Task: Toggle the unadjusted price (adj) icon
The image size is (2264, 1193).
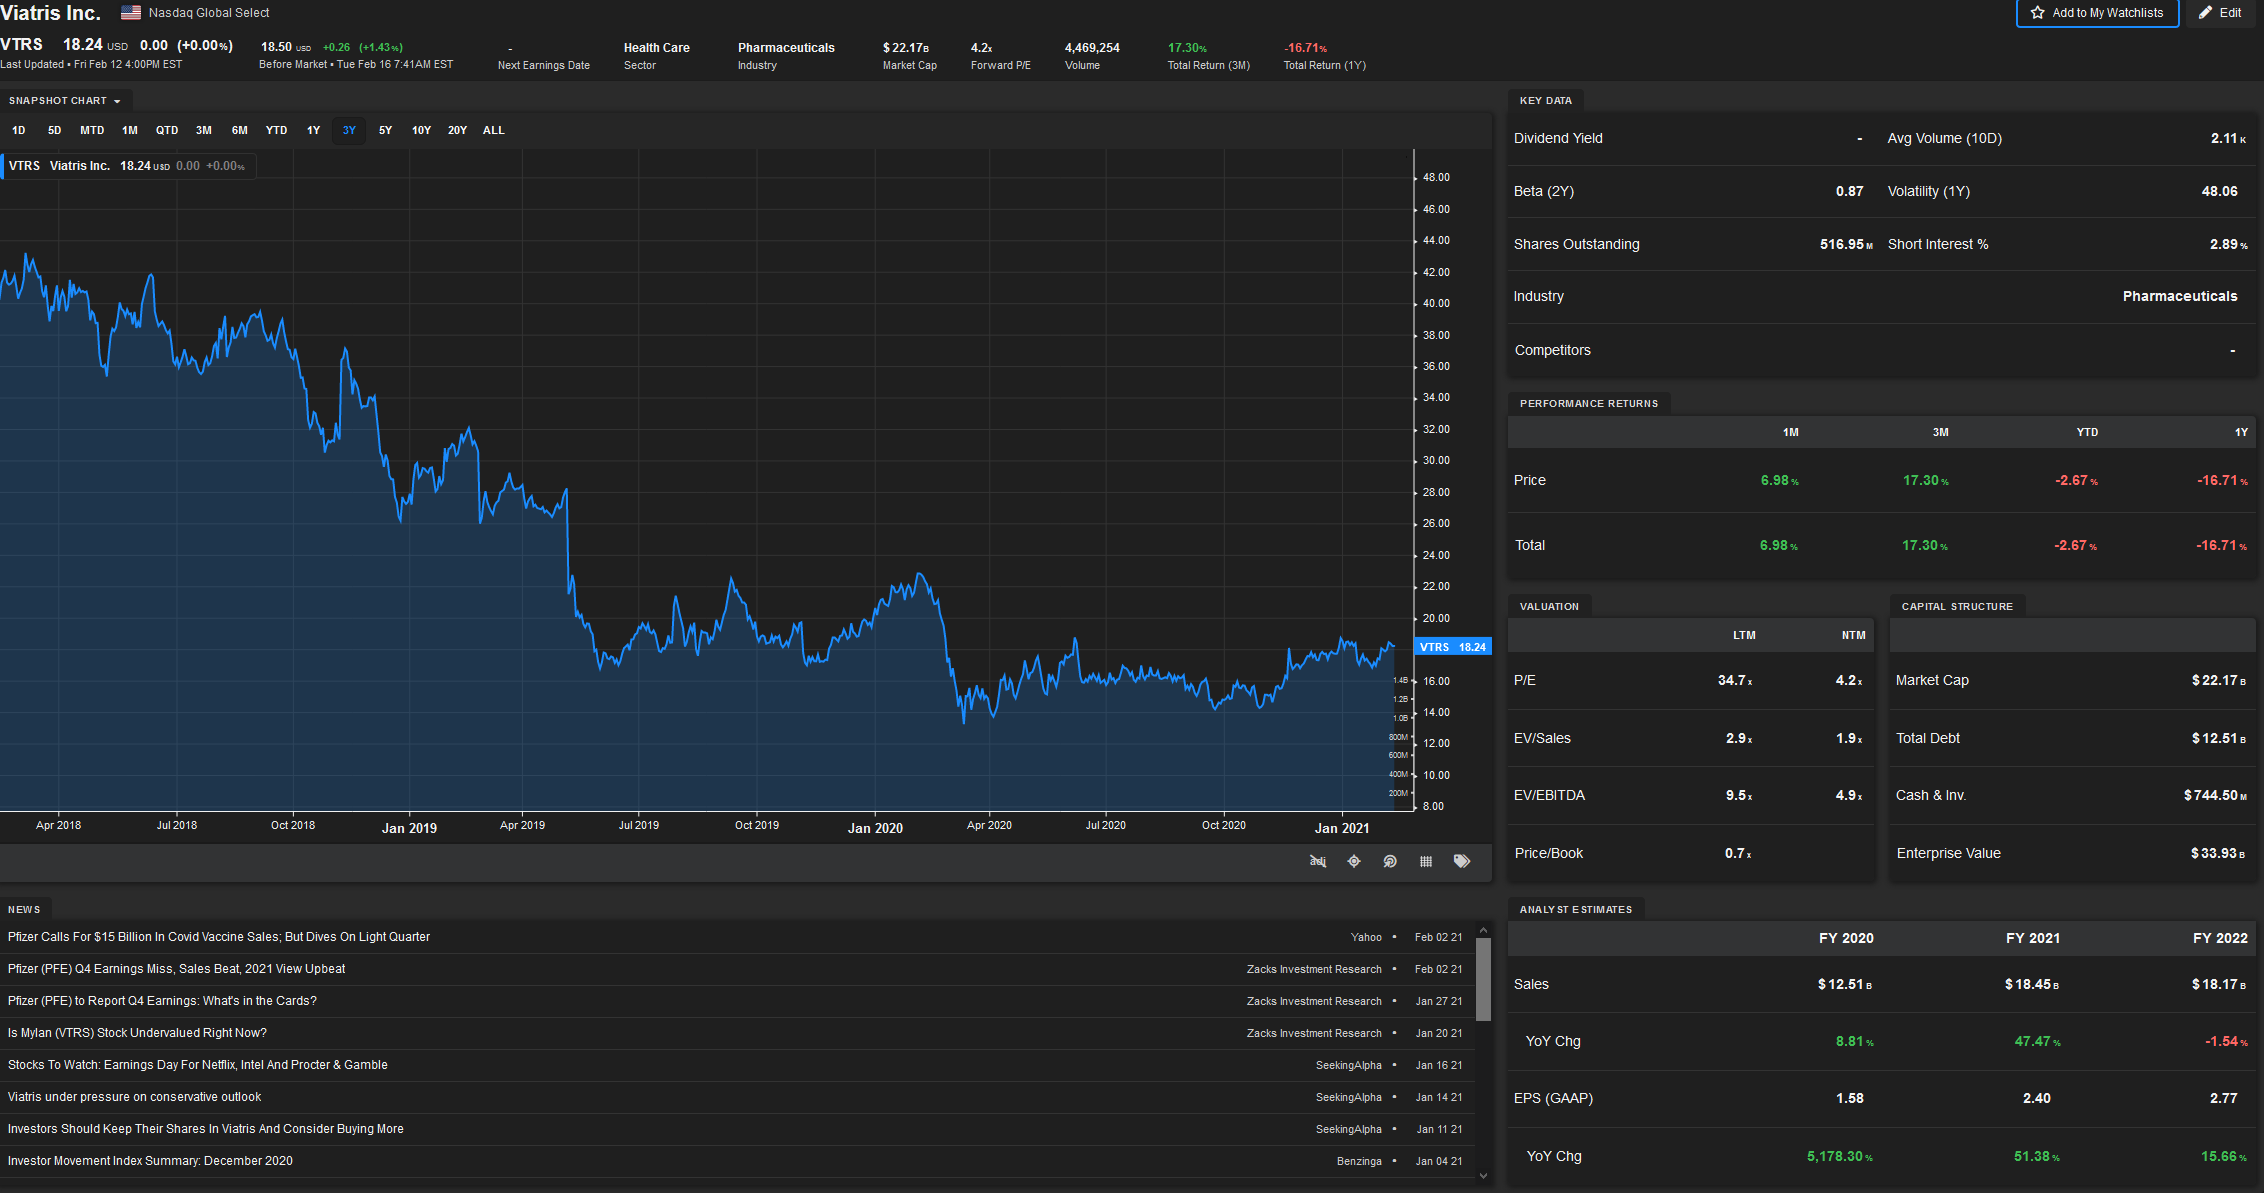Action: (1318, 861)
